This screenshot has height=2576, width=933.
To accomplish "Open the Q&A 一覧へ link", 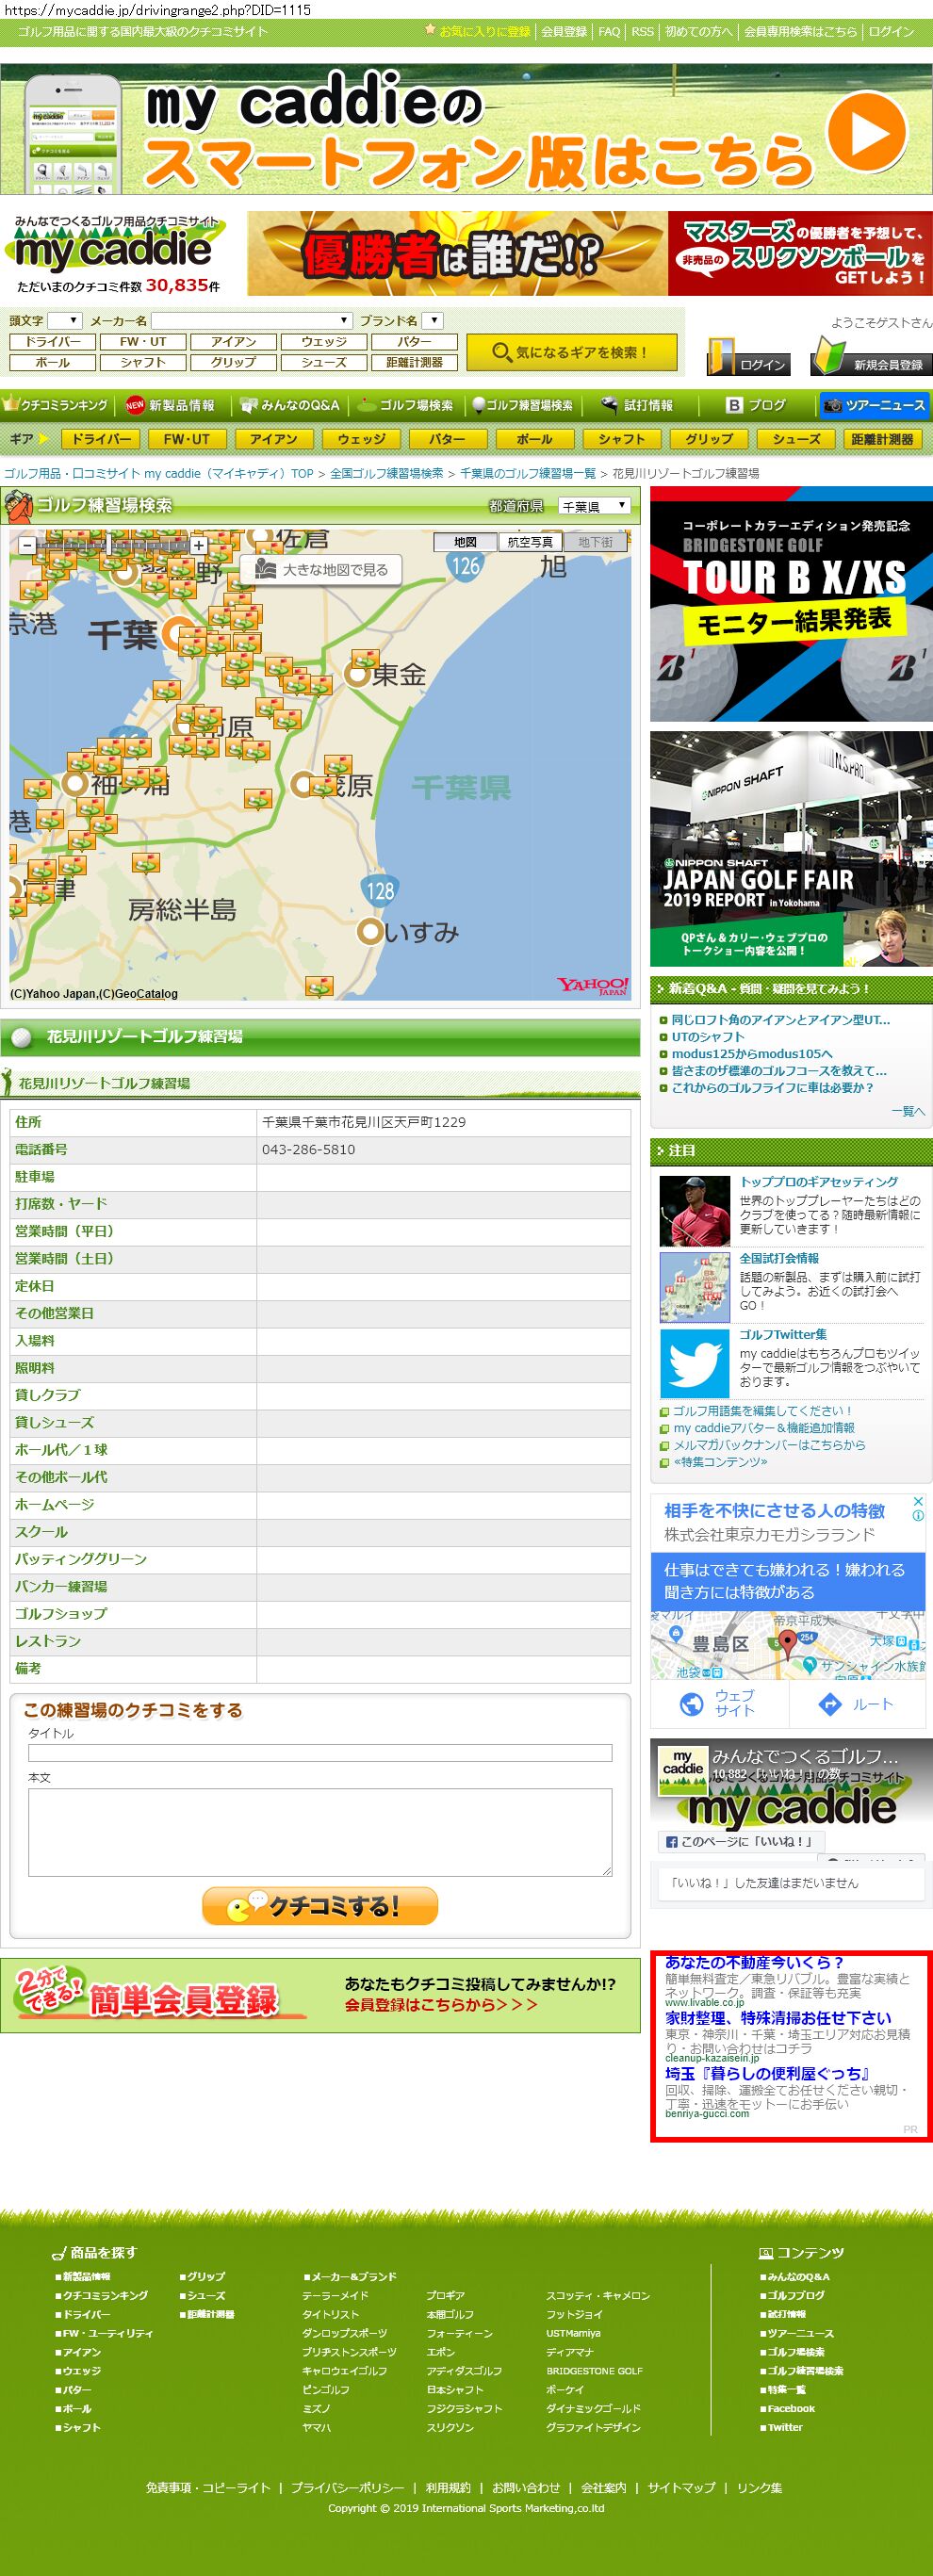I will pyautogui.click(x=908, y=1111).
